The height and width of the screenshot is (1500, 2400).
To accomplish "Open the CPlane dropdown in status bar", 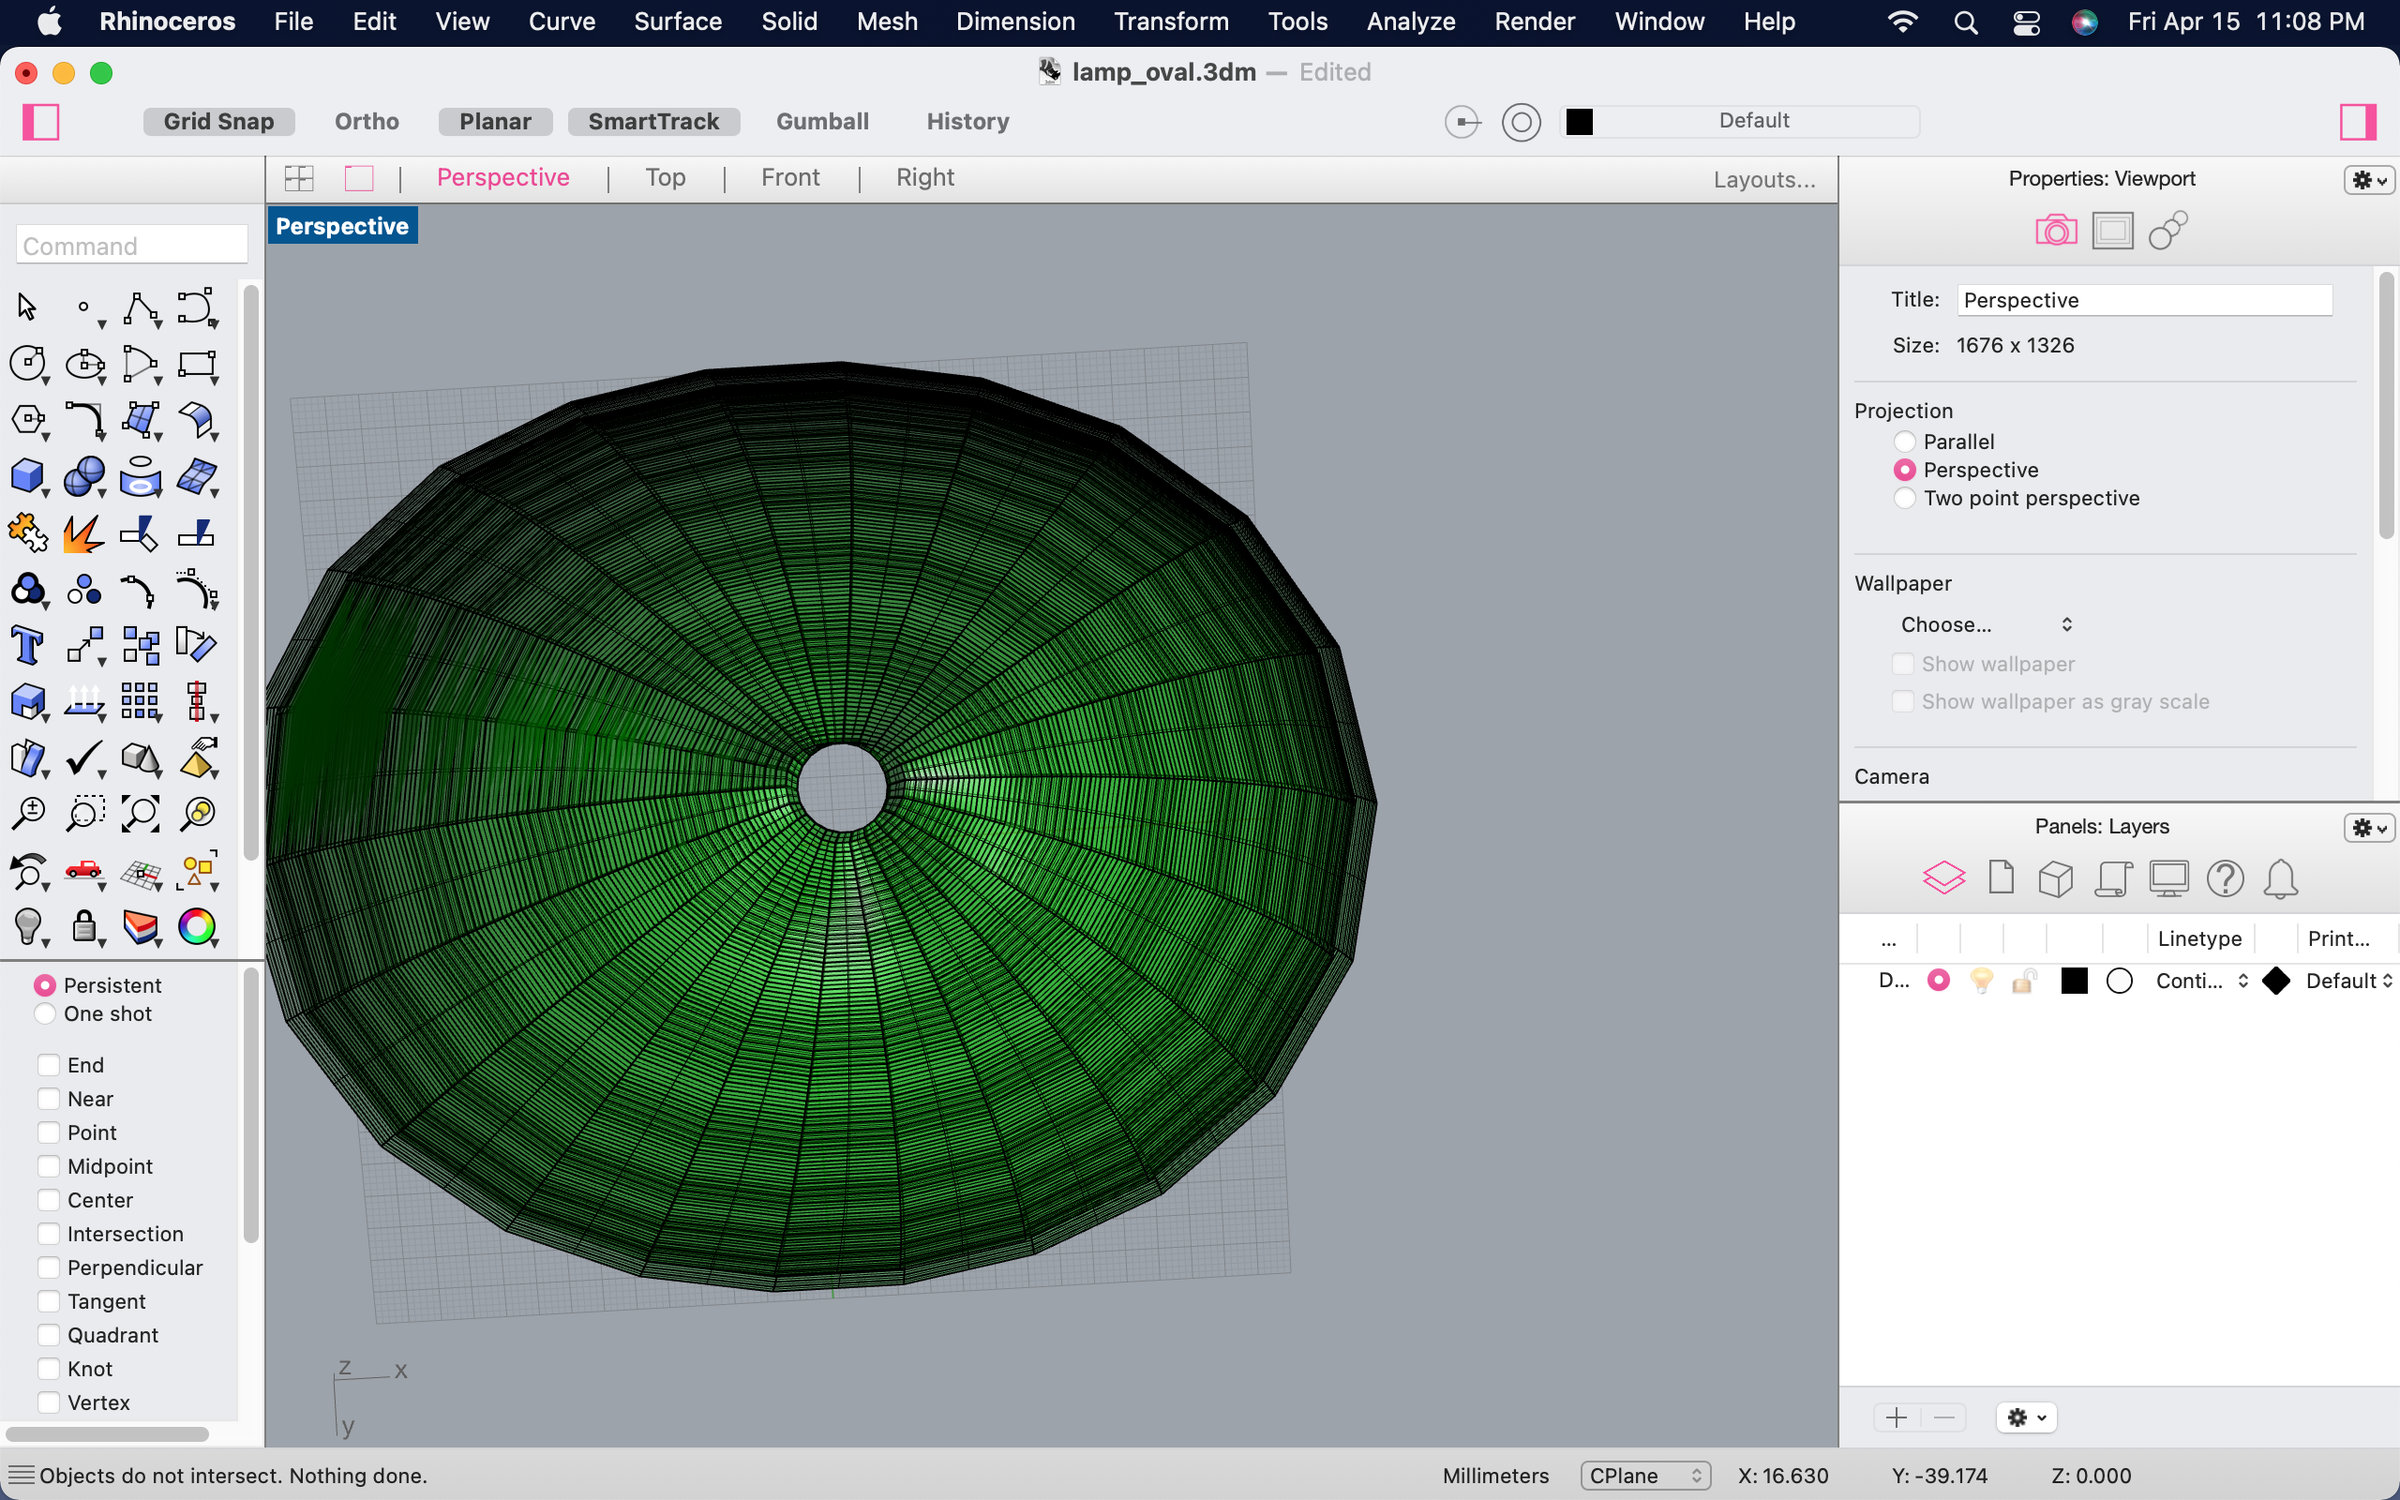I will click(x=1645, y=1475).
